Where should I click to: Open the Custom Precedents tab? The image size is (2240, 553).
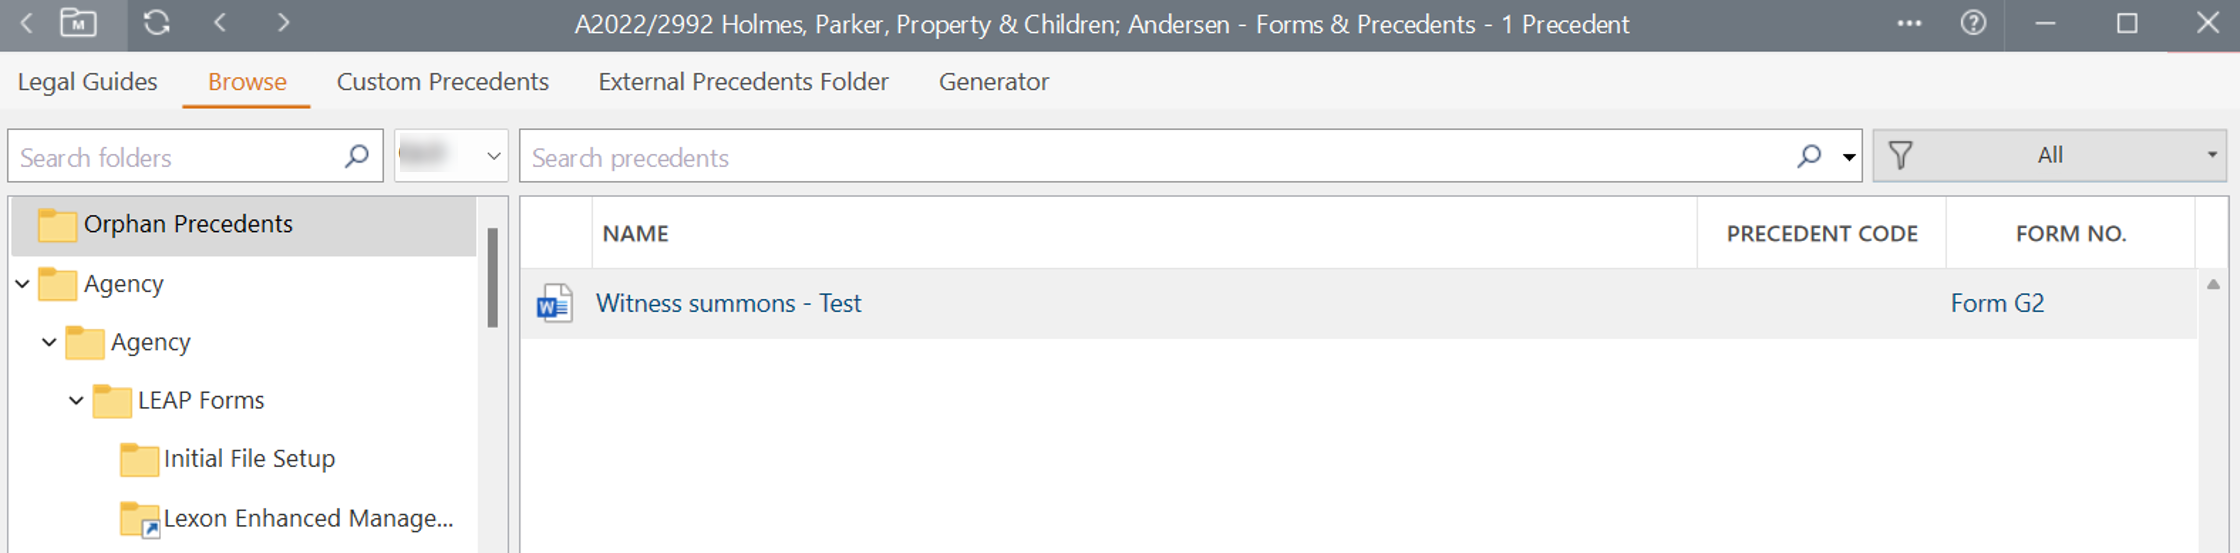(442, 82)
